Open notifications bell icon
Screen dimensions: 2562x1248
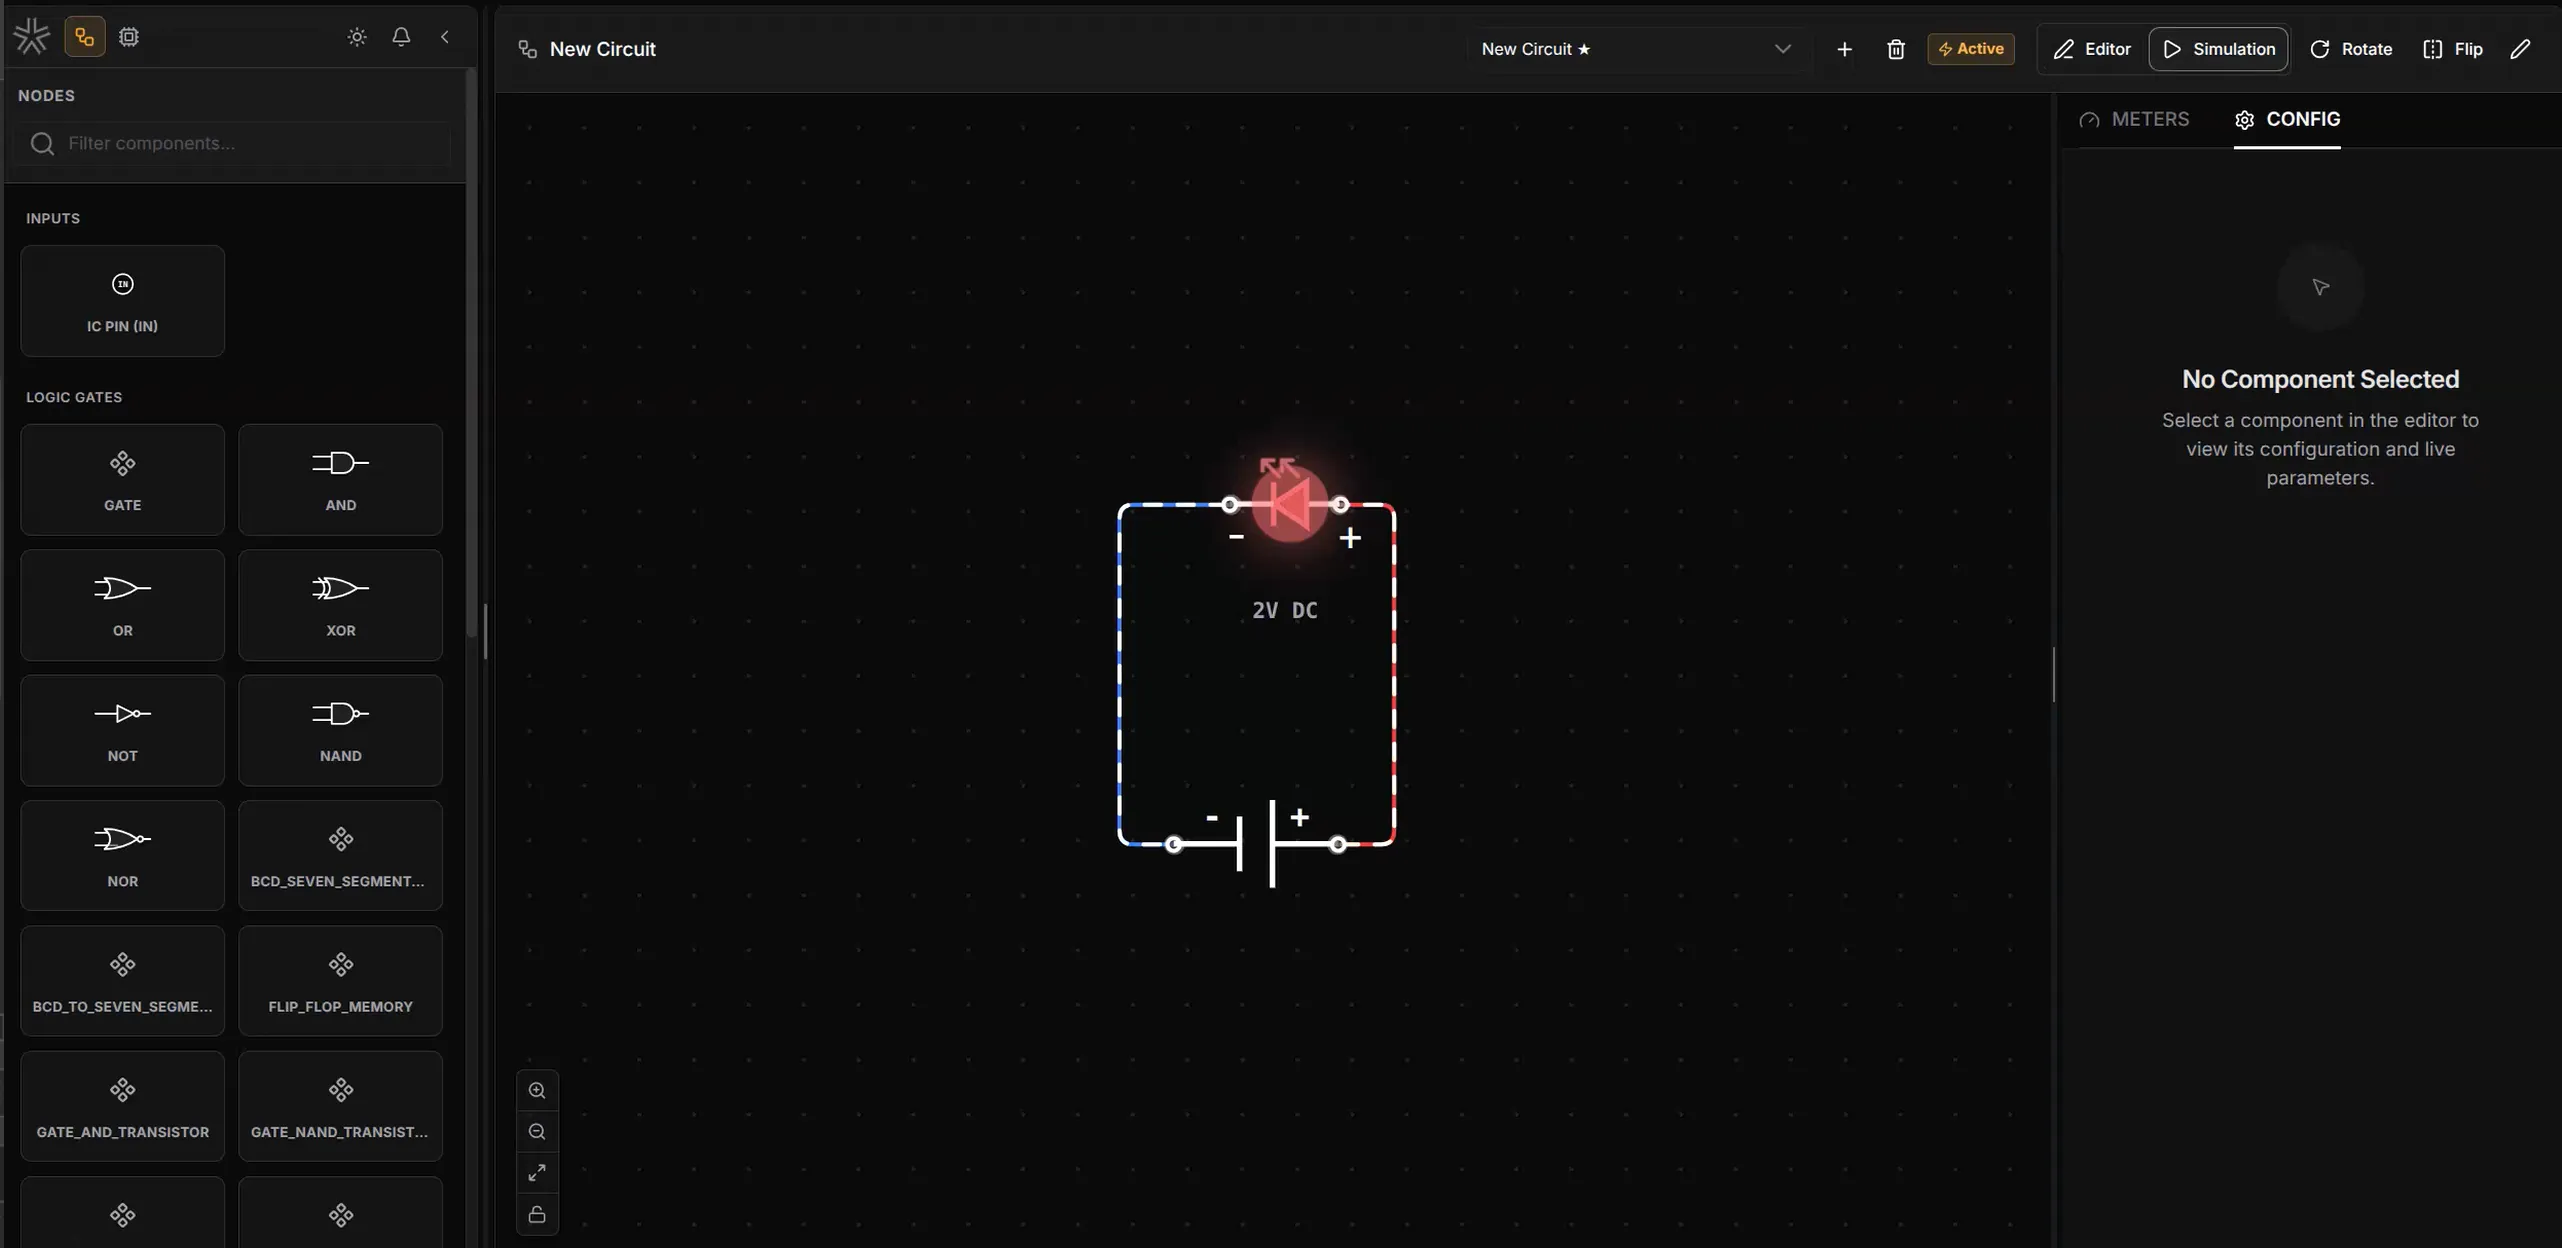[401, 37]
